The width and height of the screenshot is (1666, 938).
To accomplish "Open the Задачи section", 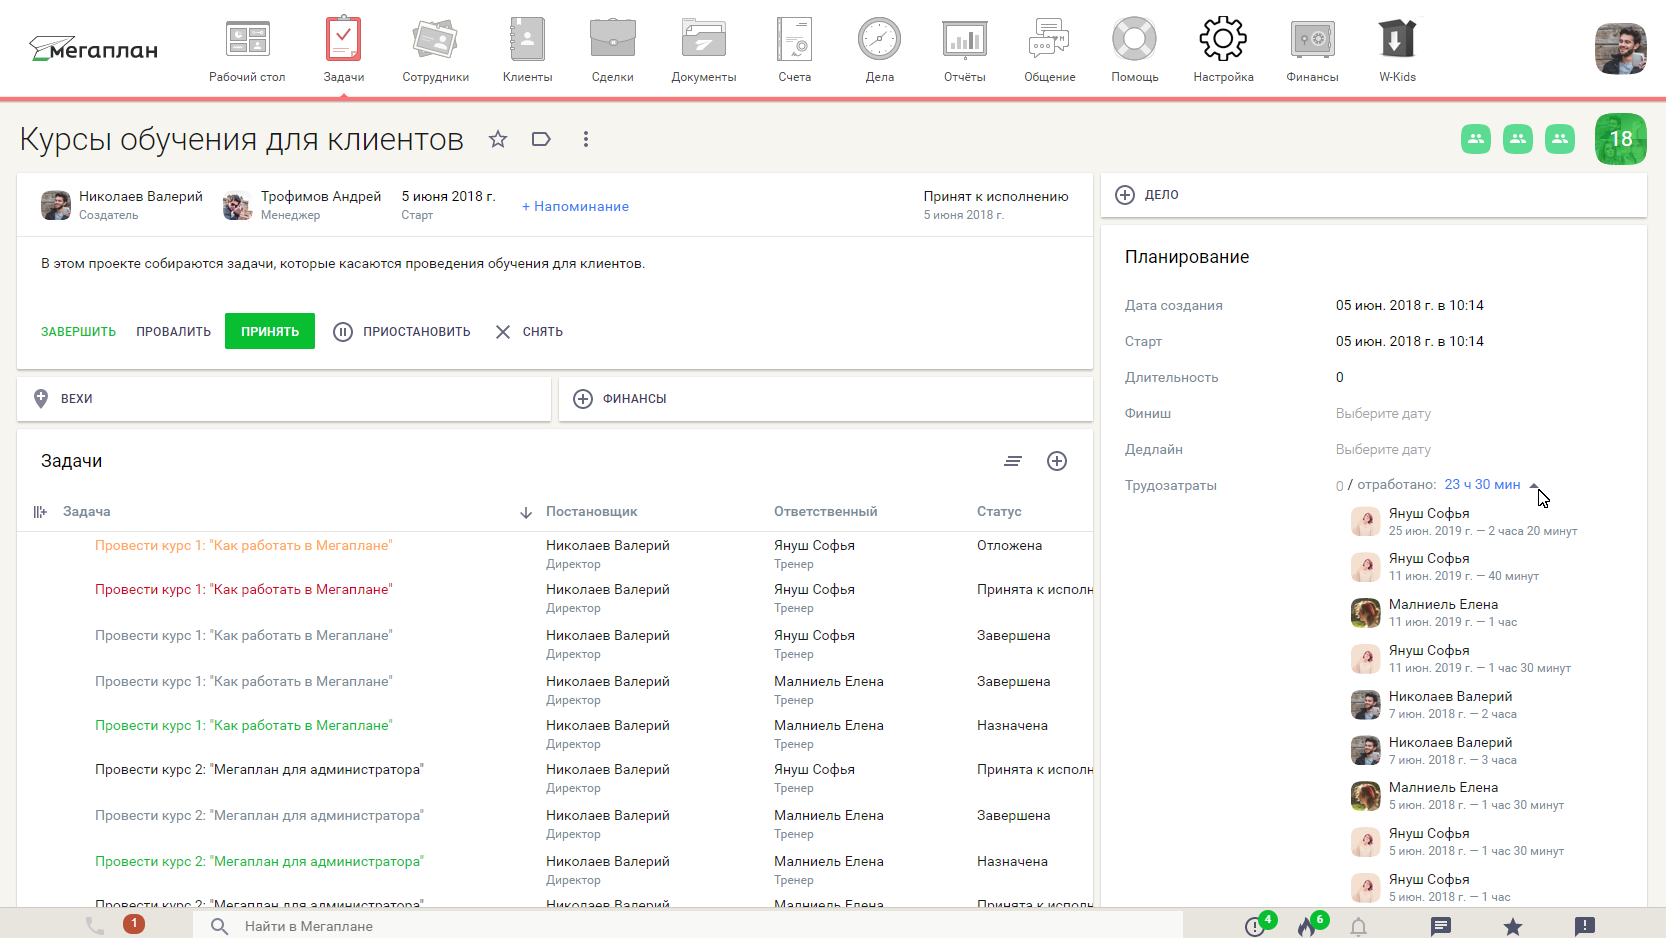I will point(343,50).
